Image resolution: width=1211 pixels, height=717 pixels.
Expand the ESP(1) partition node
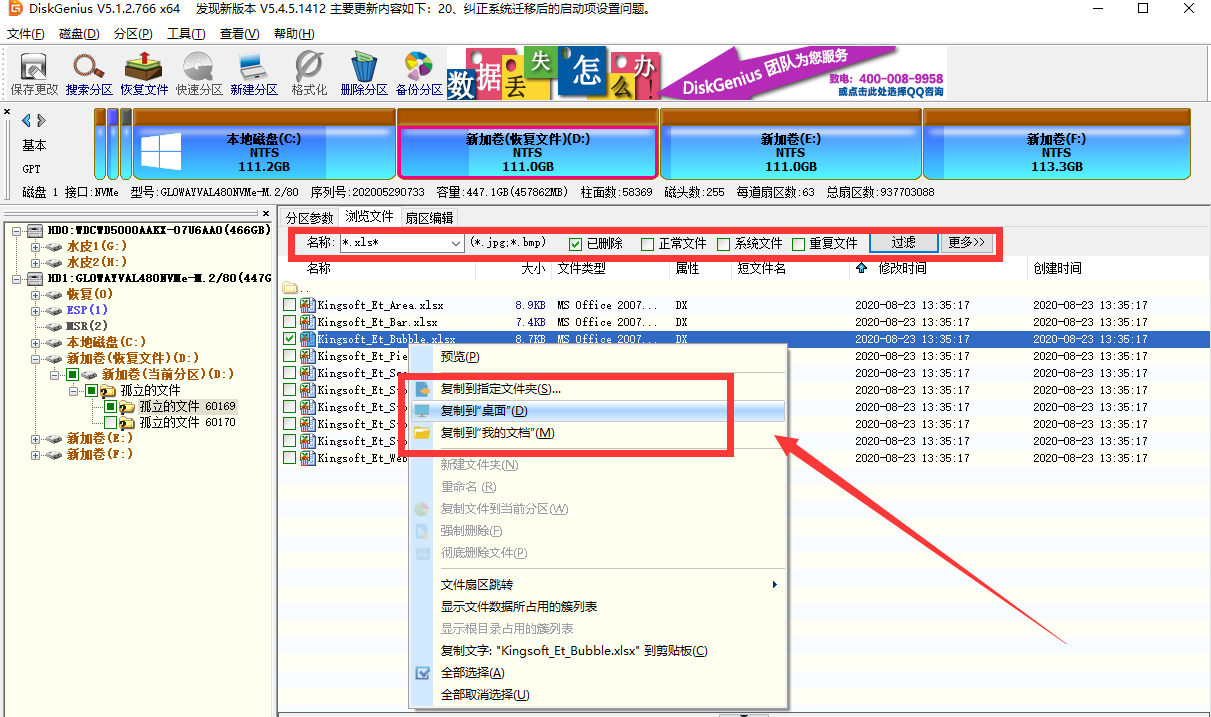pyautogui.click(x=35, y=310)
